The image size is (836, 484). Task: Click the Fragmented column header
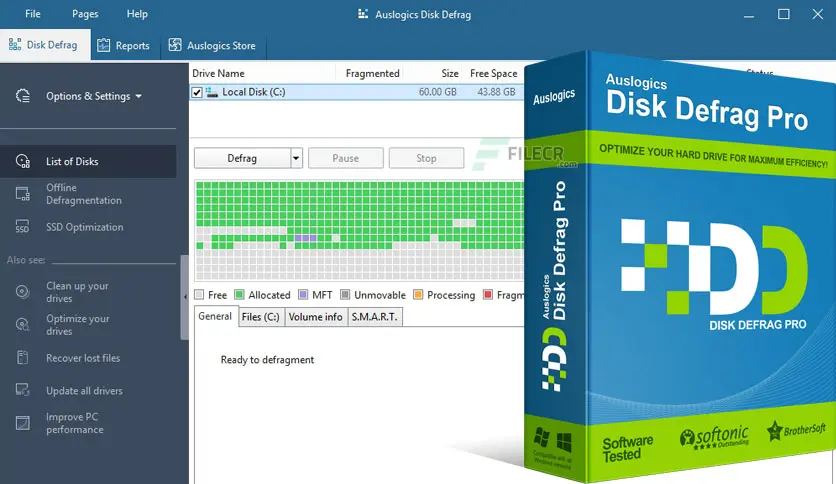[x=372, y=73]
